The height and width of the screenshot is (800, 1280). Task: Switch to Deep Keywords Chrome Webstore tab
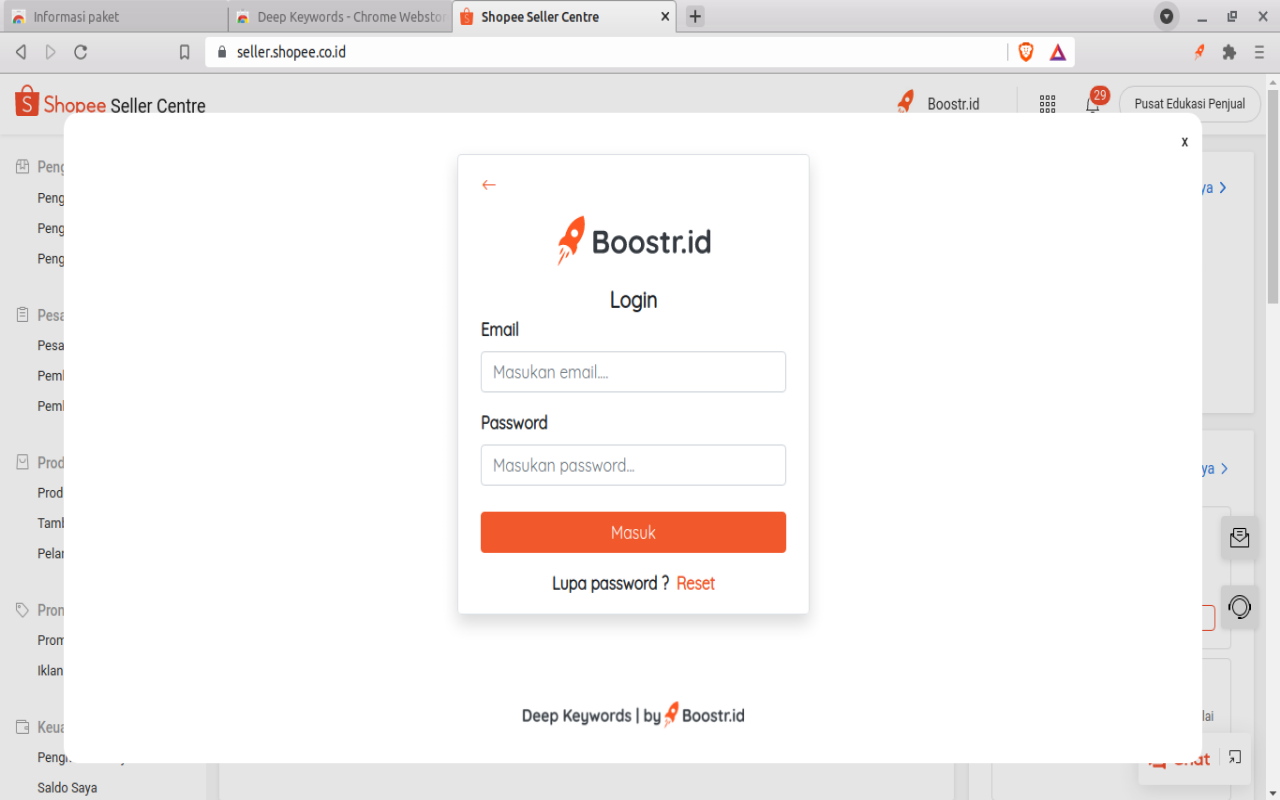(340, 17)
